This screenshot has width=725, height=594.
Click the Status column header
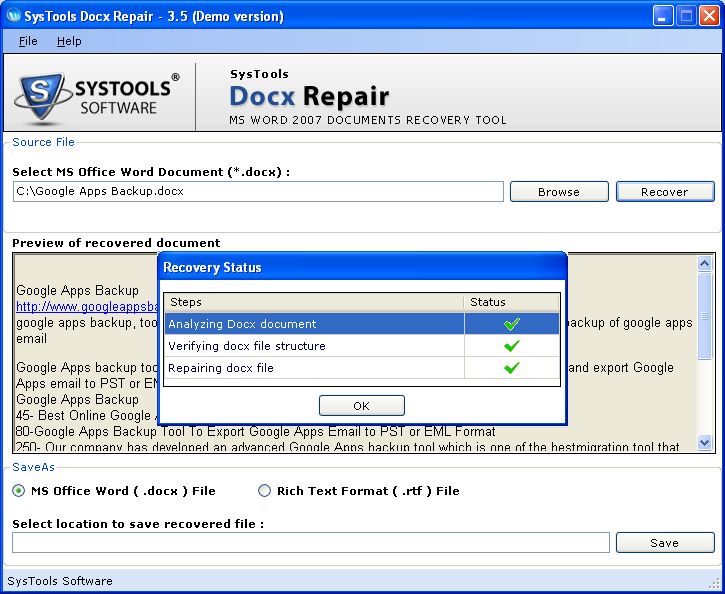click(x=512, y=302)
